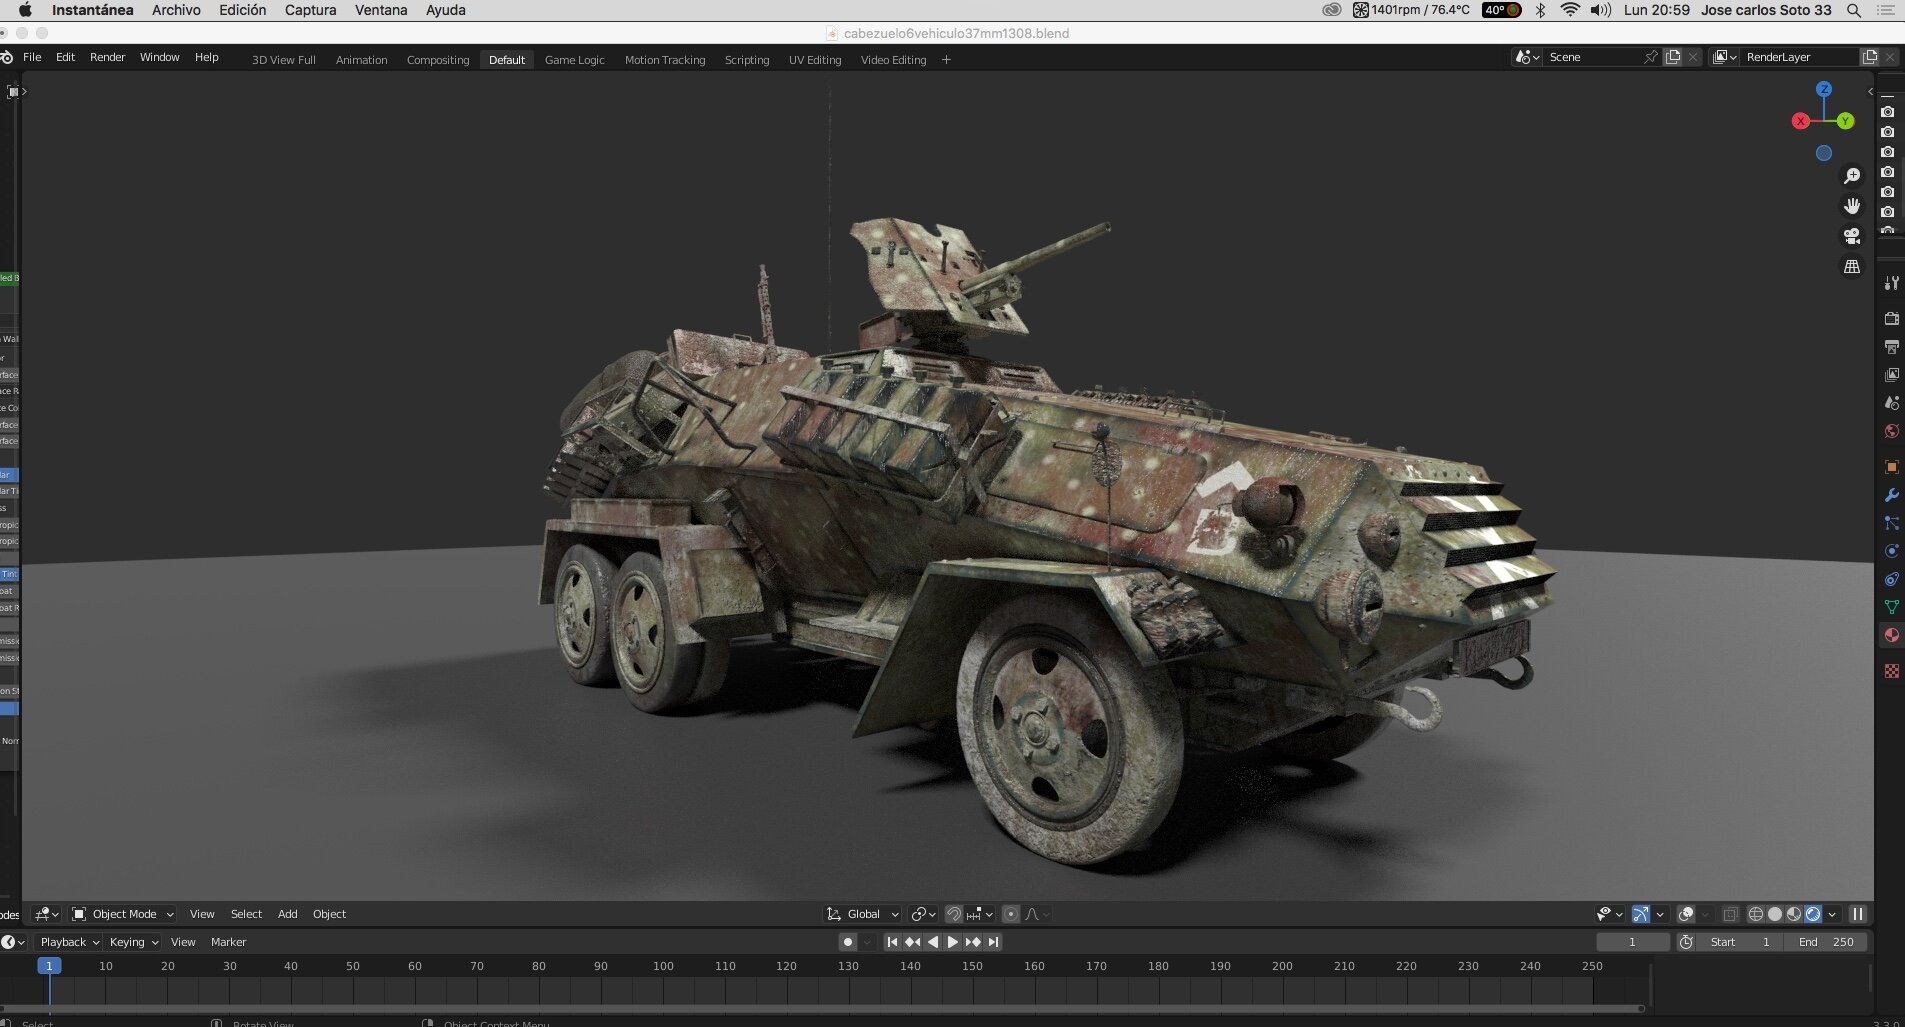The image size is (1905, 1027).
Task: Click the End frame 250 field
Action: 1827,942
